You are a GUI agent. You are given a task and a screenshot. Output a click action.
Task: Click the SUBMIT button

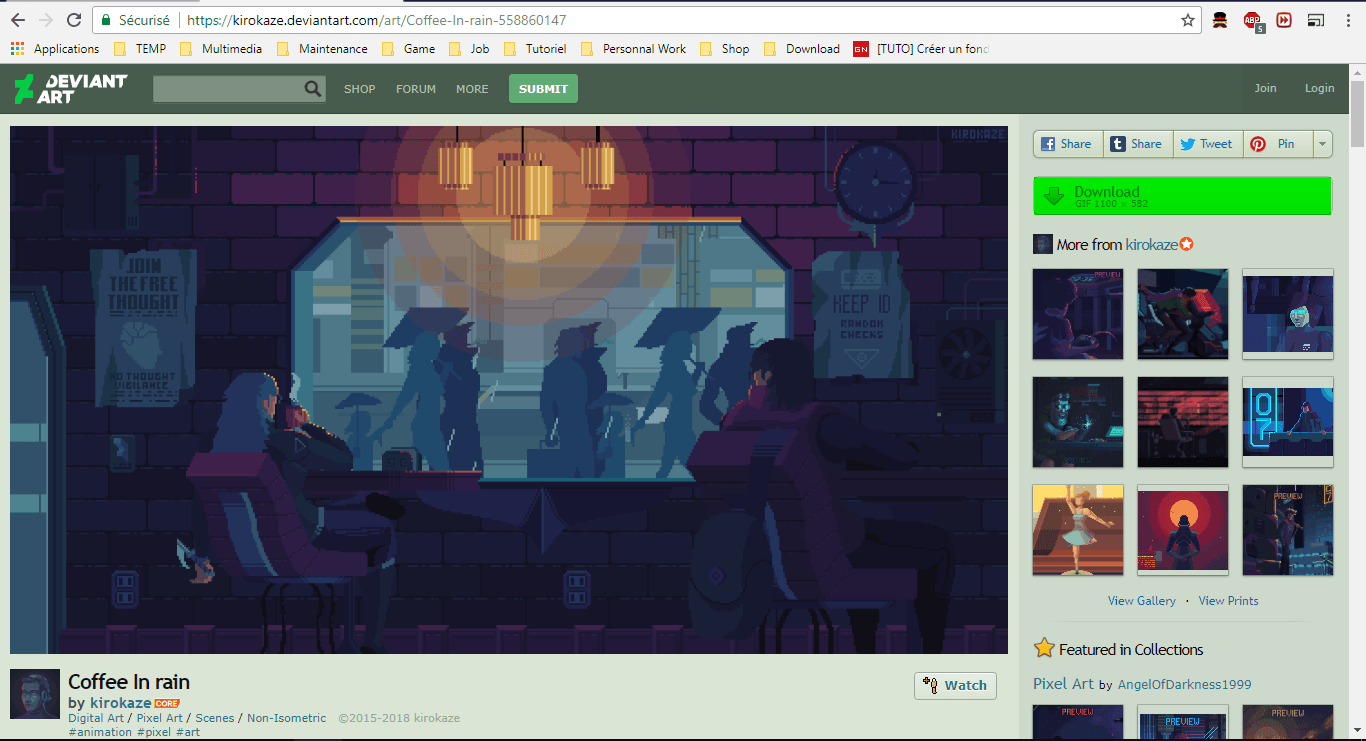[543, 89]
